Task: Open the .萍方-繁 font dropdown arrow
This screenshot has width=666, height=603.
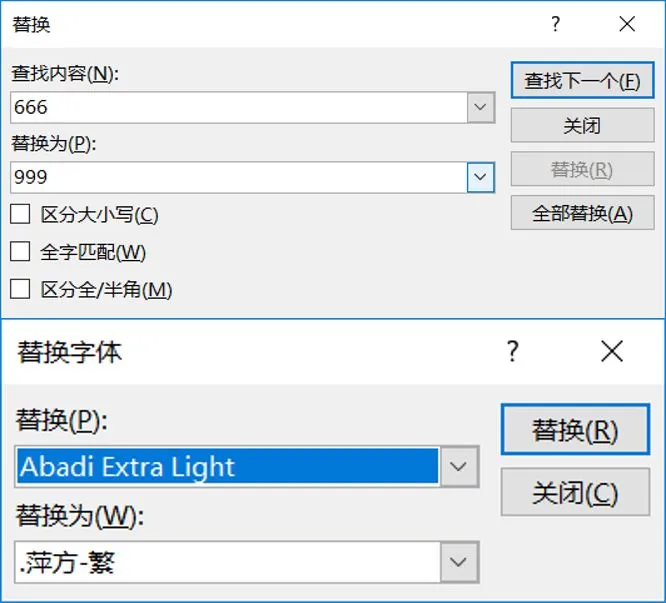Action: click(x=458, y=562)
